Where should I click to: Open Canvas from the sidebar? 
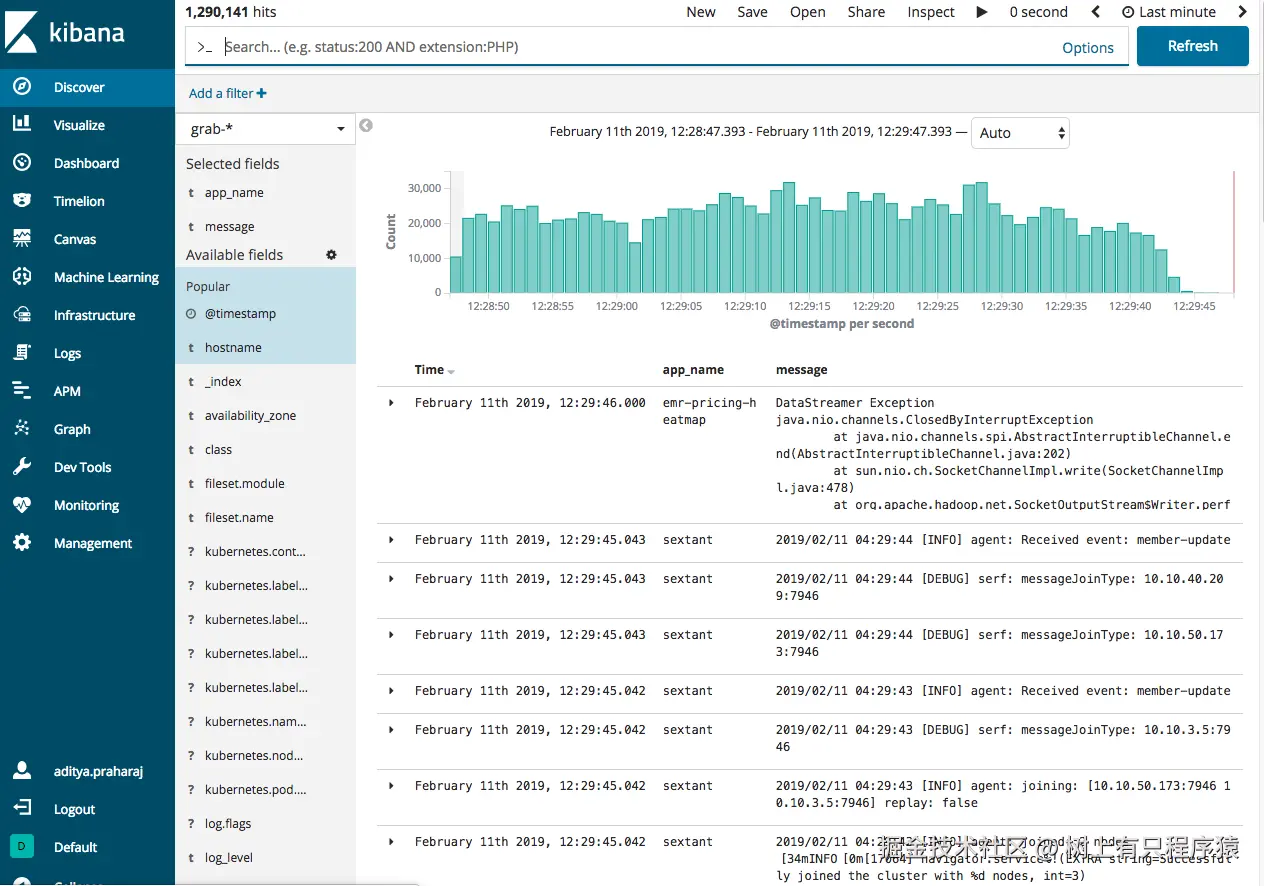(21, 239)
